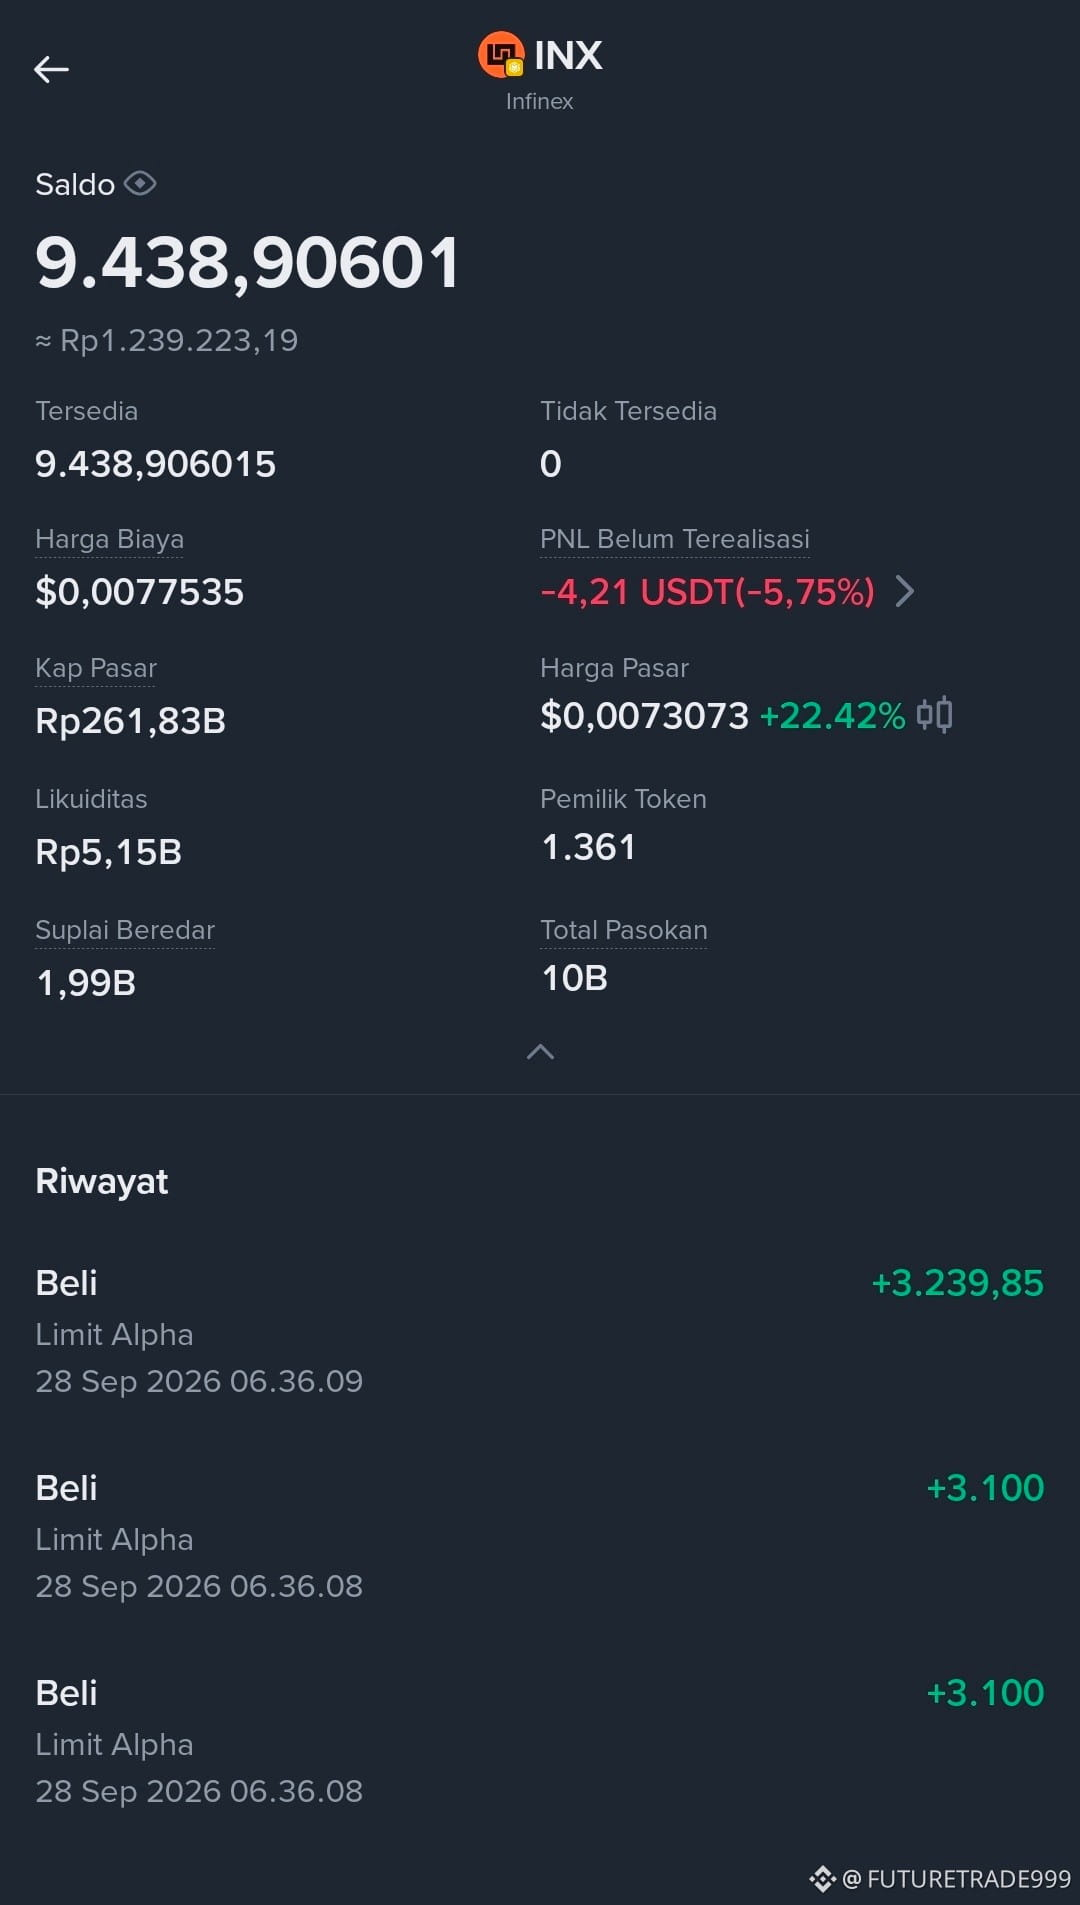Viewport: 1080px width, 1905px height.
Task: Toggle Saldo balance visibility eye icon
Action: tap(140, 184)
